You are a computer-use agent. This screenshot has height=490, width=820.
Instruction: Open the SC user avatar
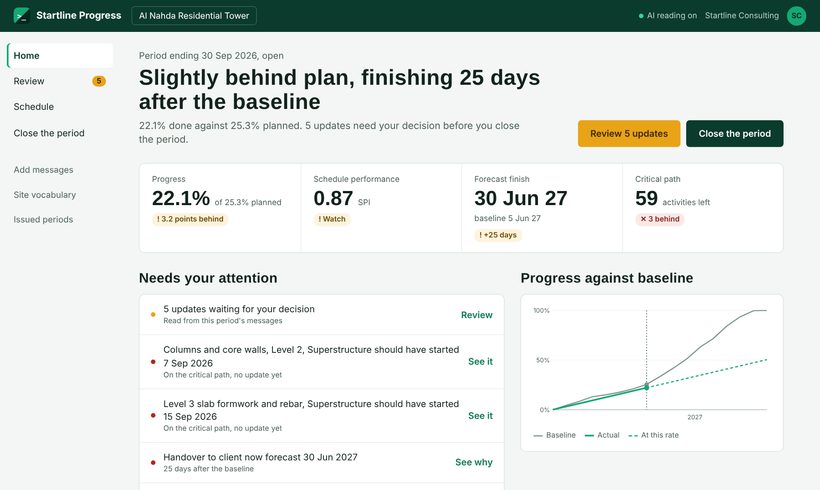pyautogui.click(x=796, y=16)
